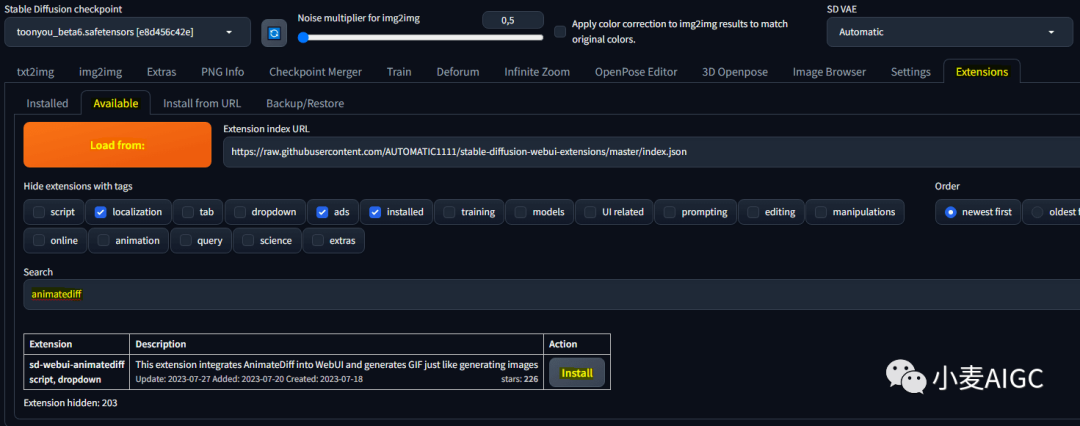Click the Search field containing animatediff
The image size is (1080, 426).
[551, 295]
